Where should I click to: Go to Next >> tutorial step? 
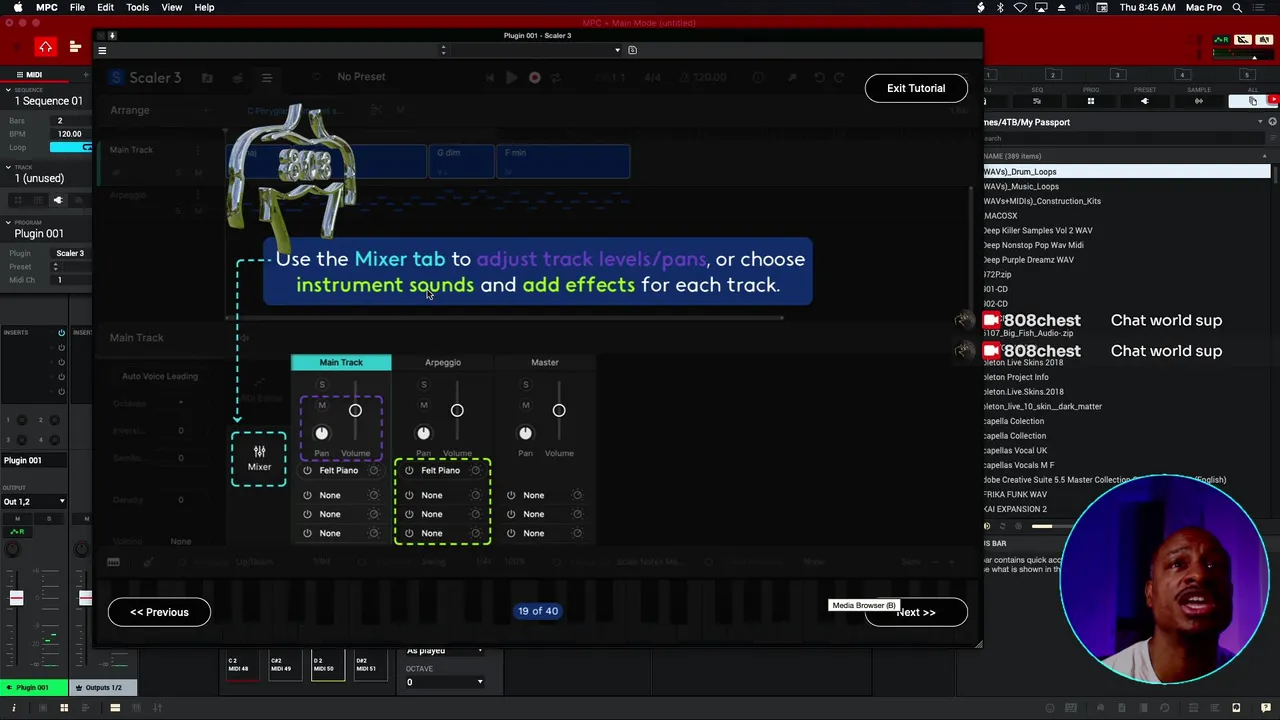916,612
